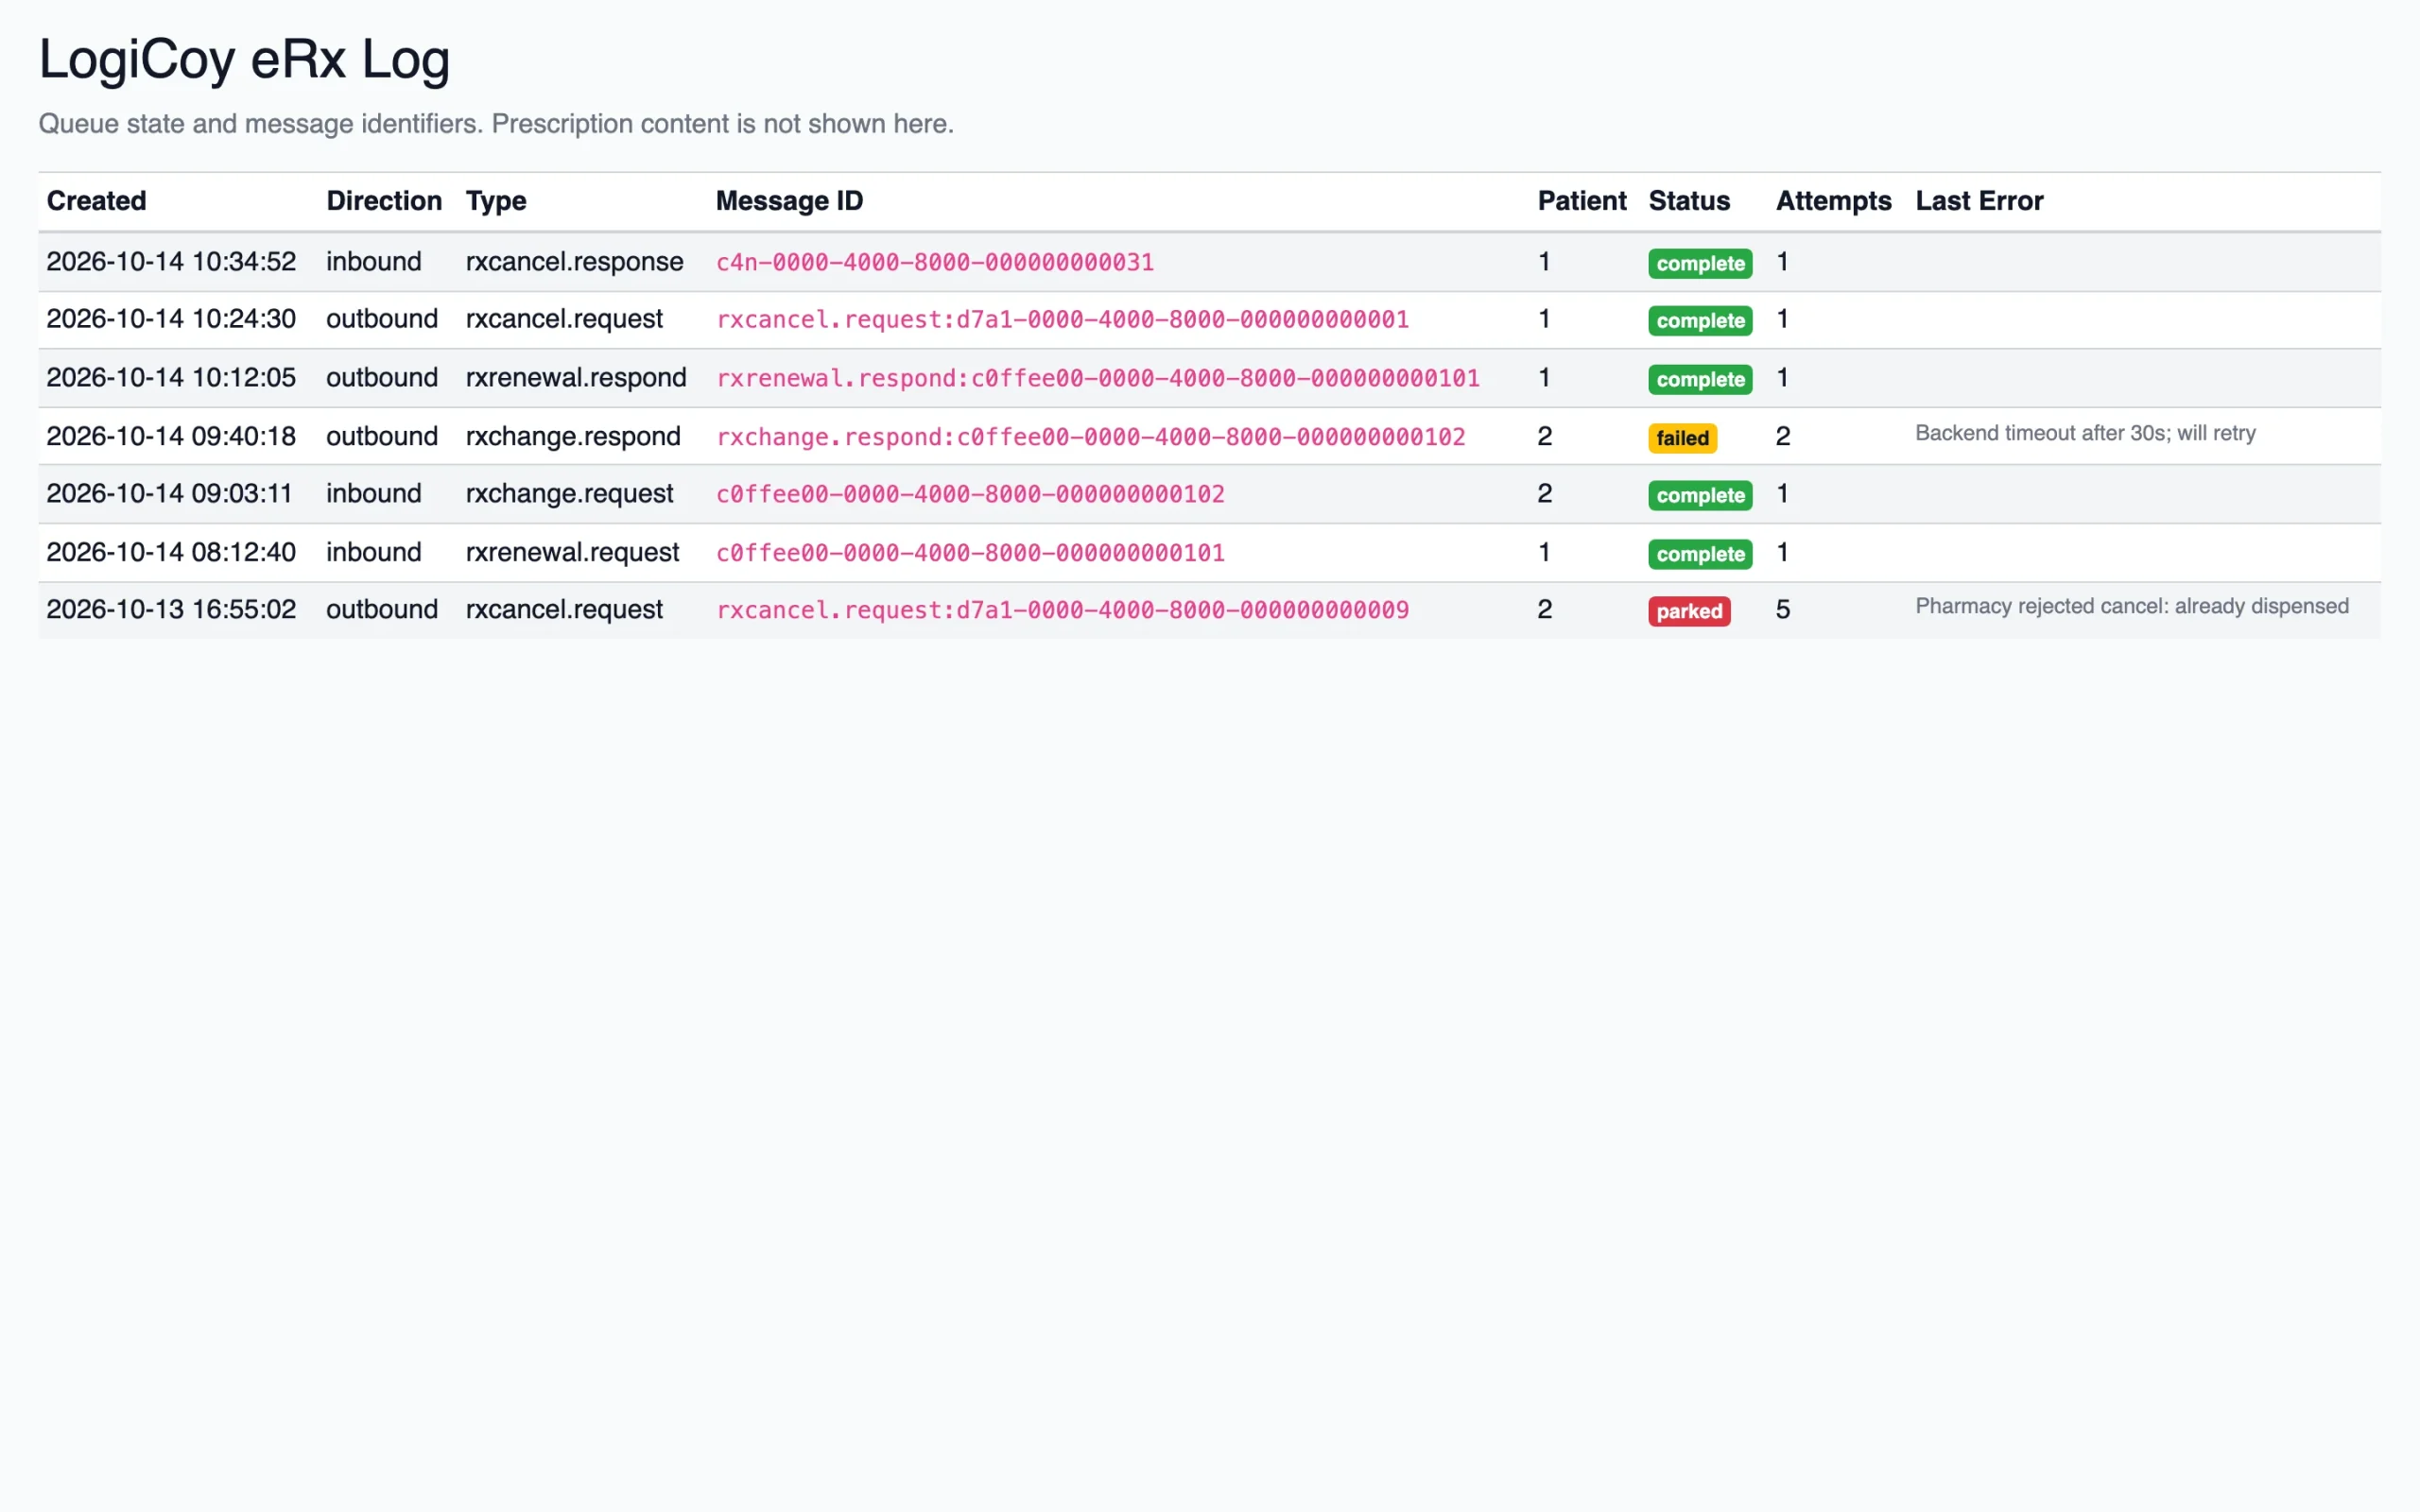Select rxrenewal.respond:c0ffee00 message ID
This screenshot has width=2420, height=1512.
1098,379
